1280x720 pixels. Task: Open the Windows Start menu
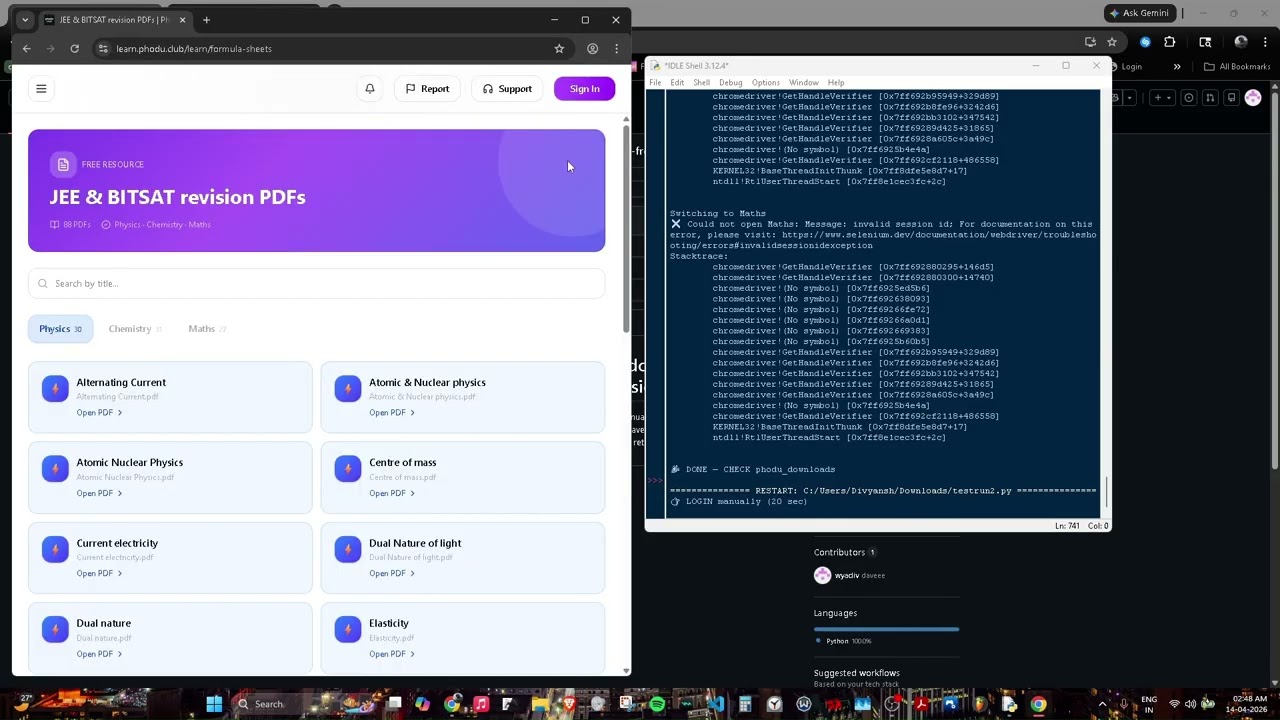tap(213, 704)
